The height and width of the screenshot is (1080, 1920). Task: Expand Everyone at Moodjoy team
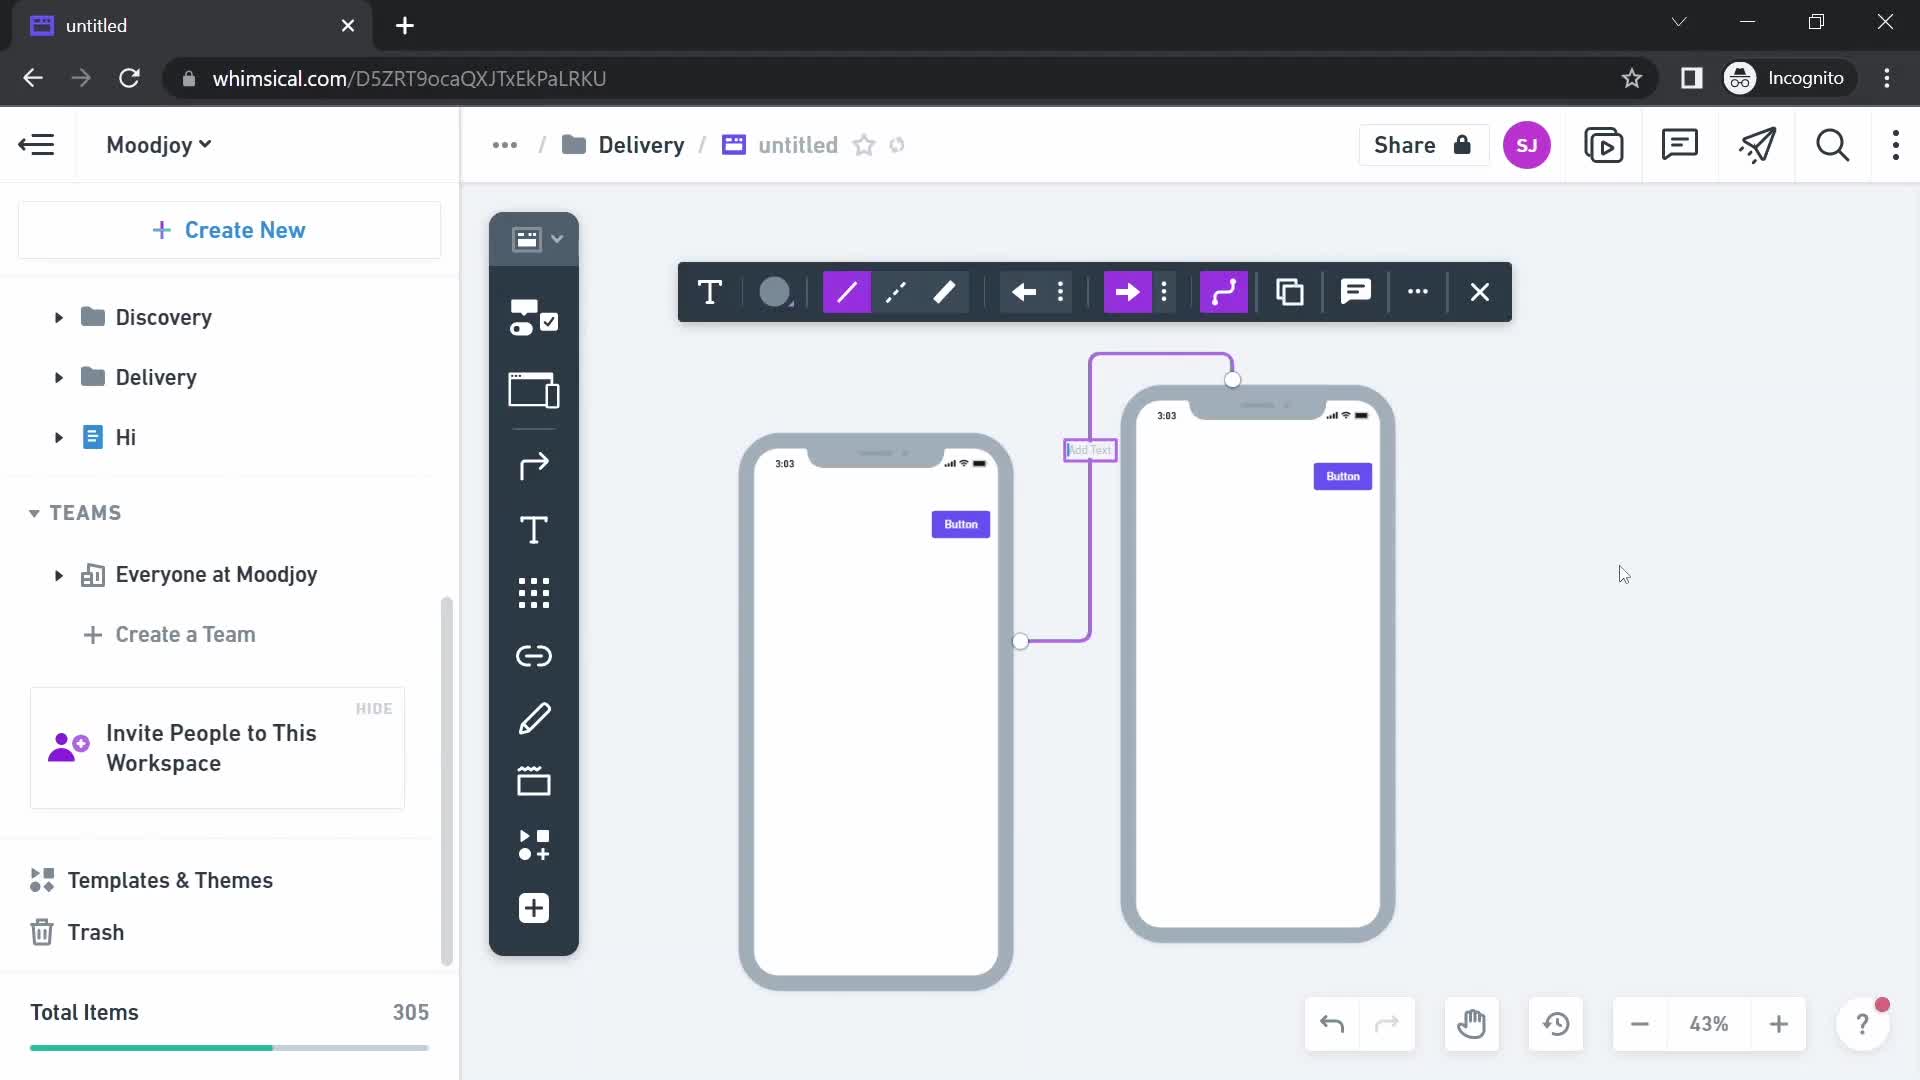point(58,575)
